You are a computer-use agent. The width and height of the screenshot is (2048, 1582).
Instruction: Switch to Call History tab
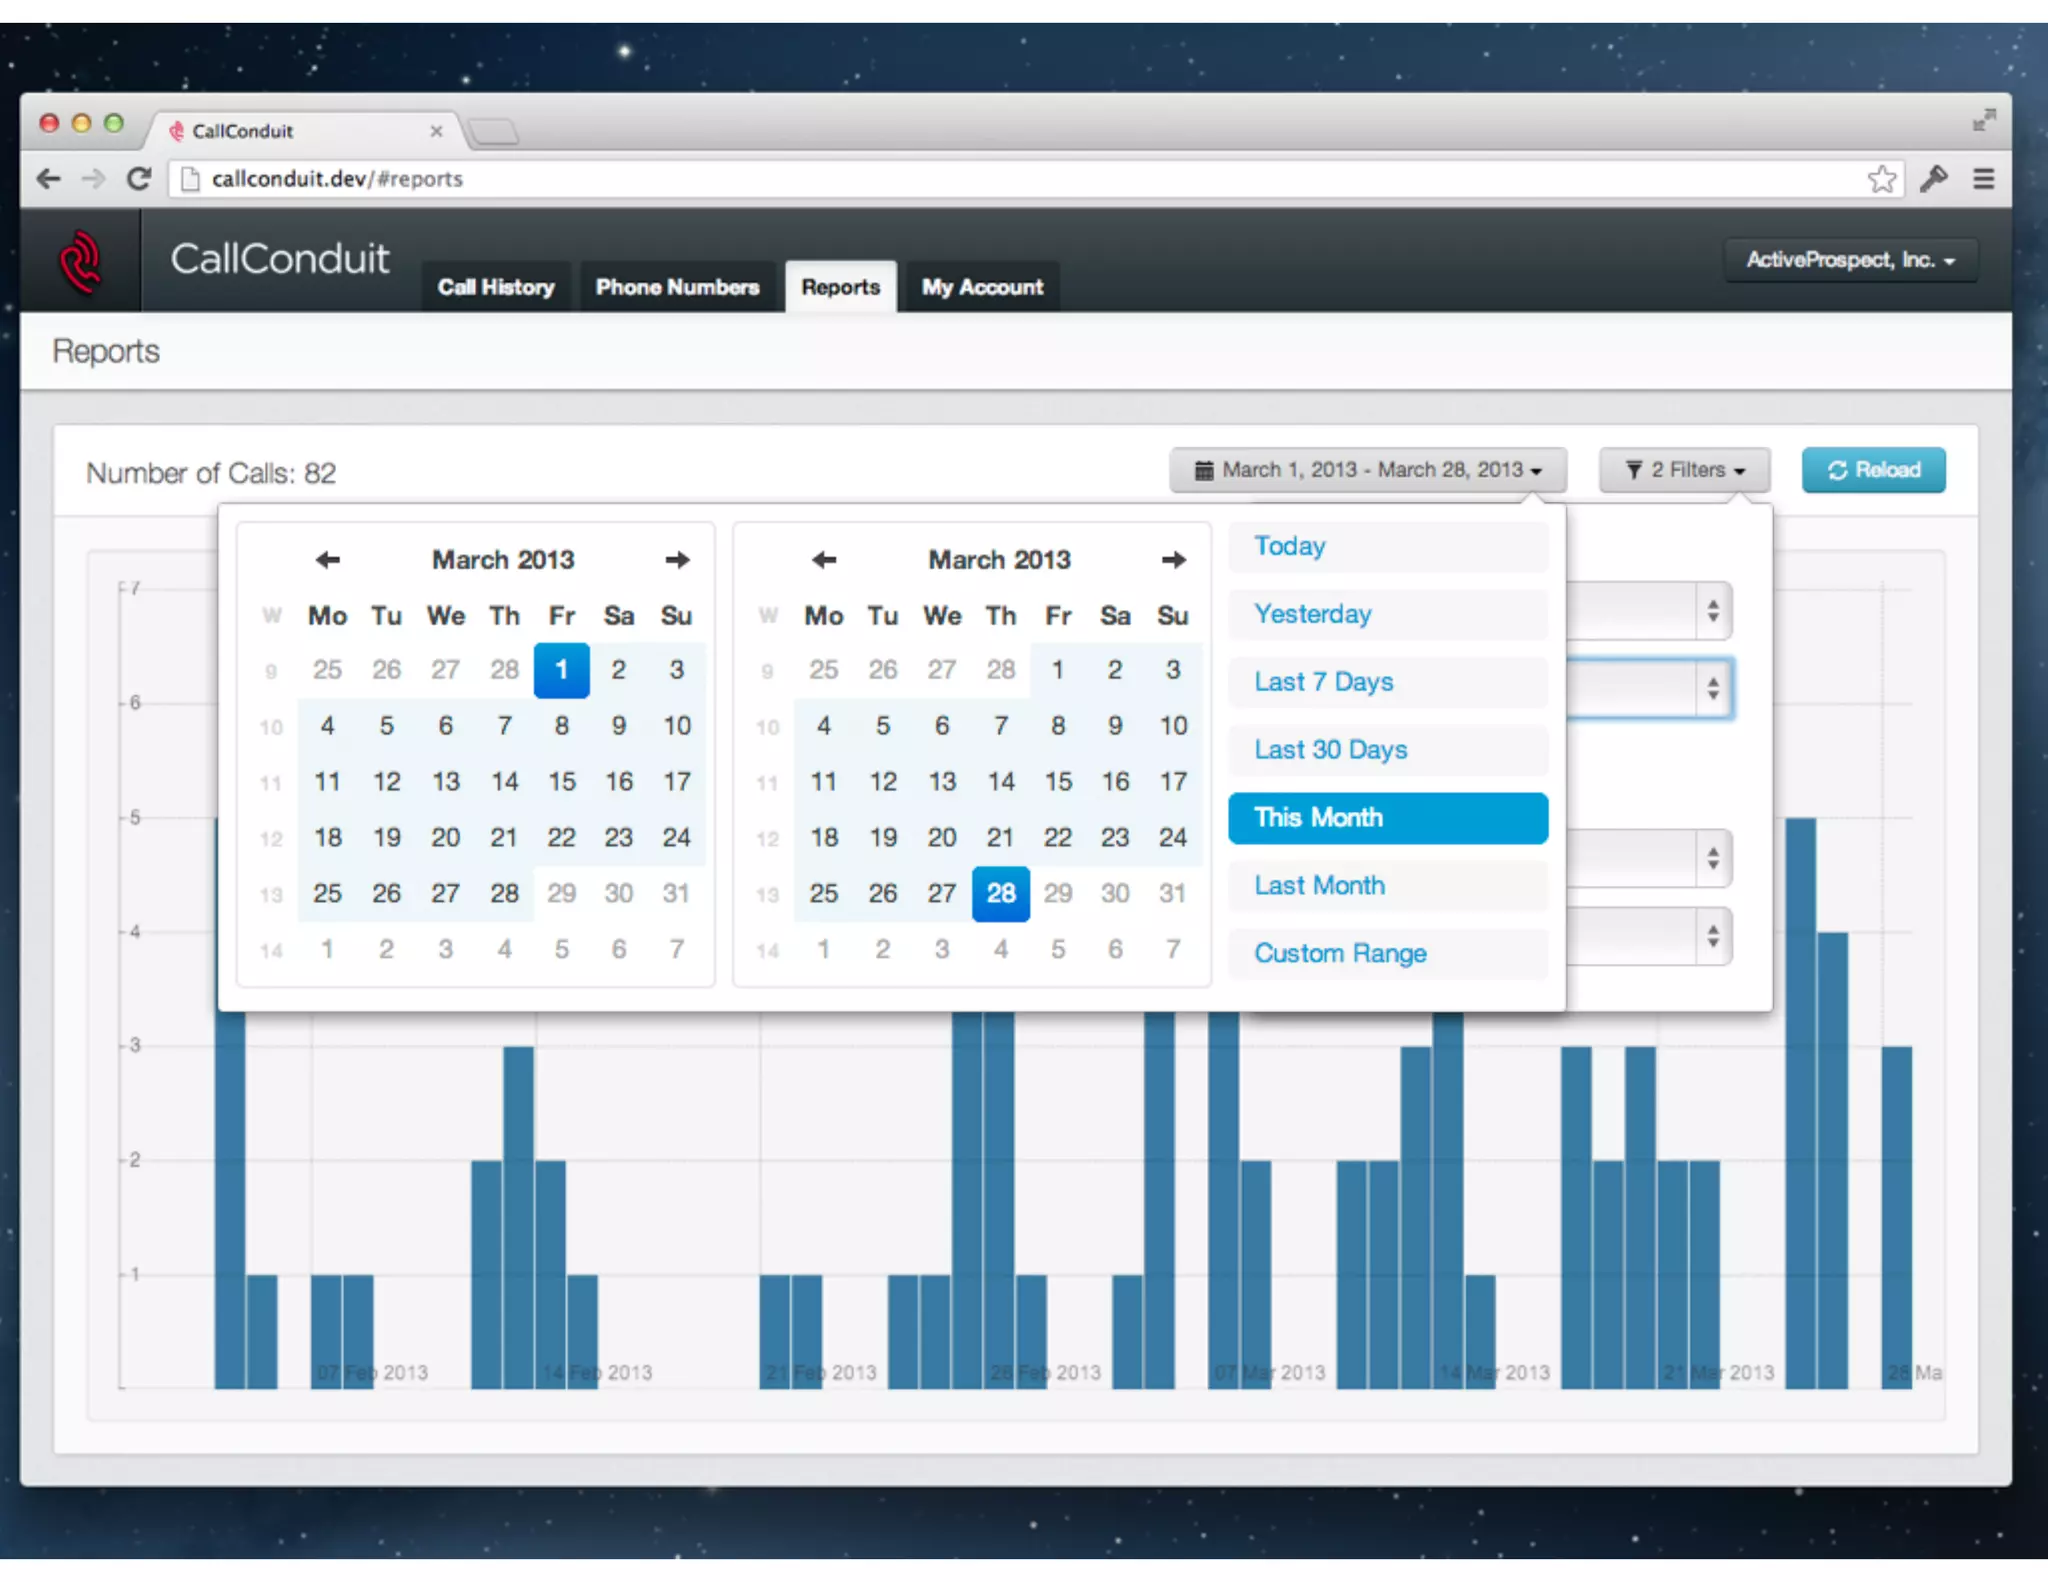click(x=496, y=288)
